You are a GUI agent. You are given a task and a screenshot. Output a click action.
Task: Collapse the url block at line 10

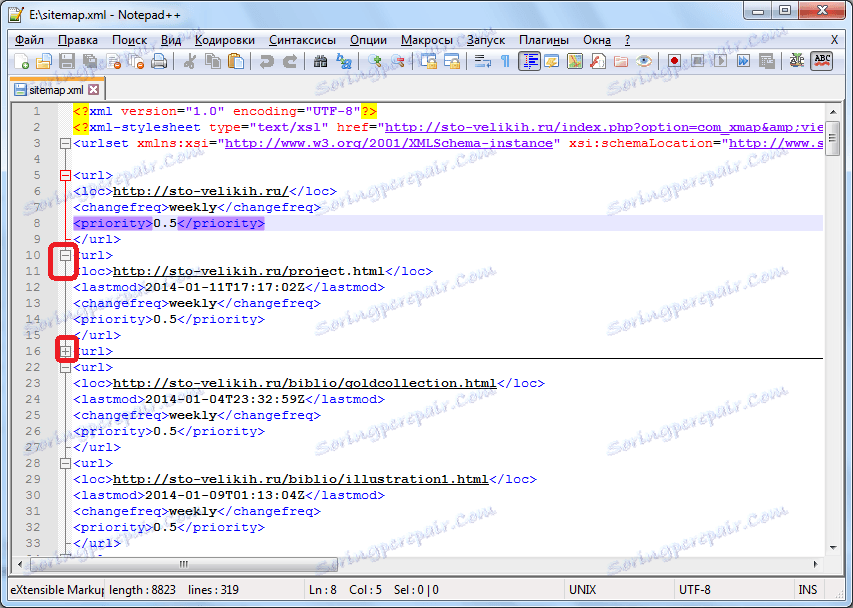click(64, 257)
